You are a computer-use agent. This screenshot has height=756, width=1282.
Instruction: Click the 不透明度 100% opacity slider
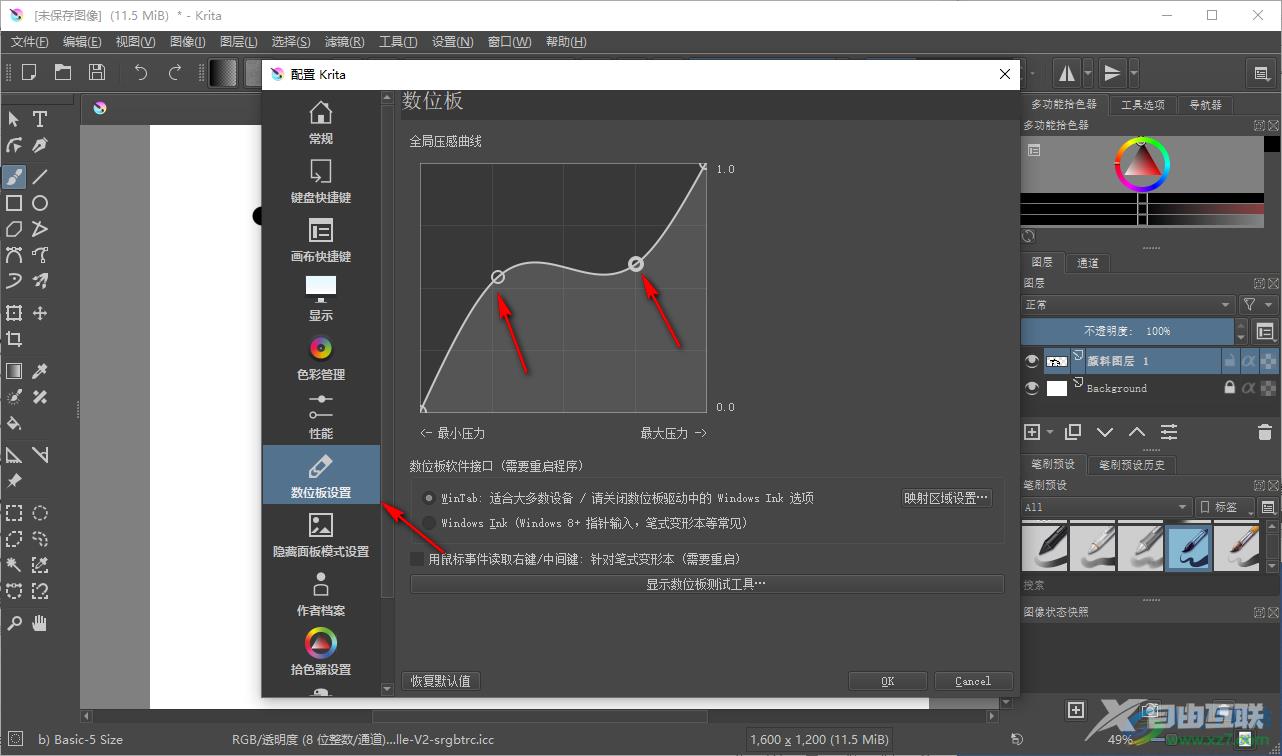(1128, 331)
